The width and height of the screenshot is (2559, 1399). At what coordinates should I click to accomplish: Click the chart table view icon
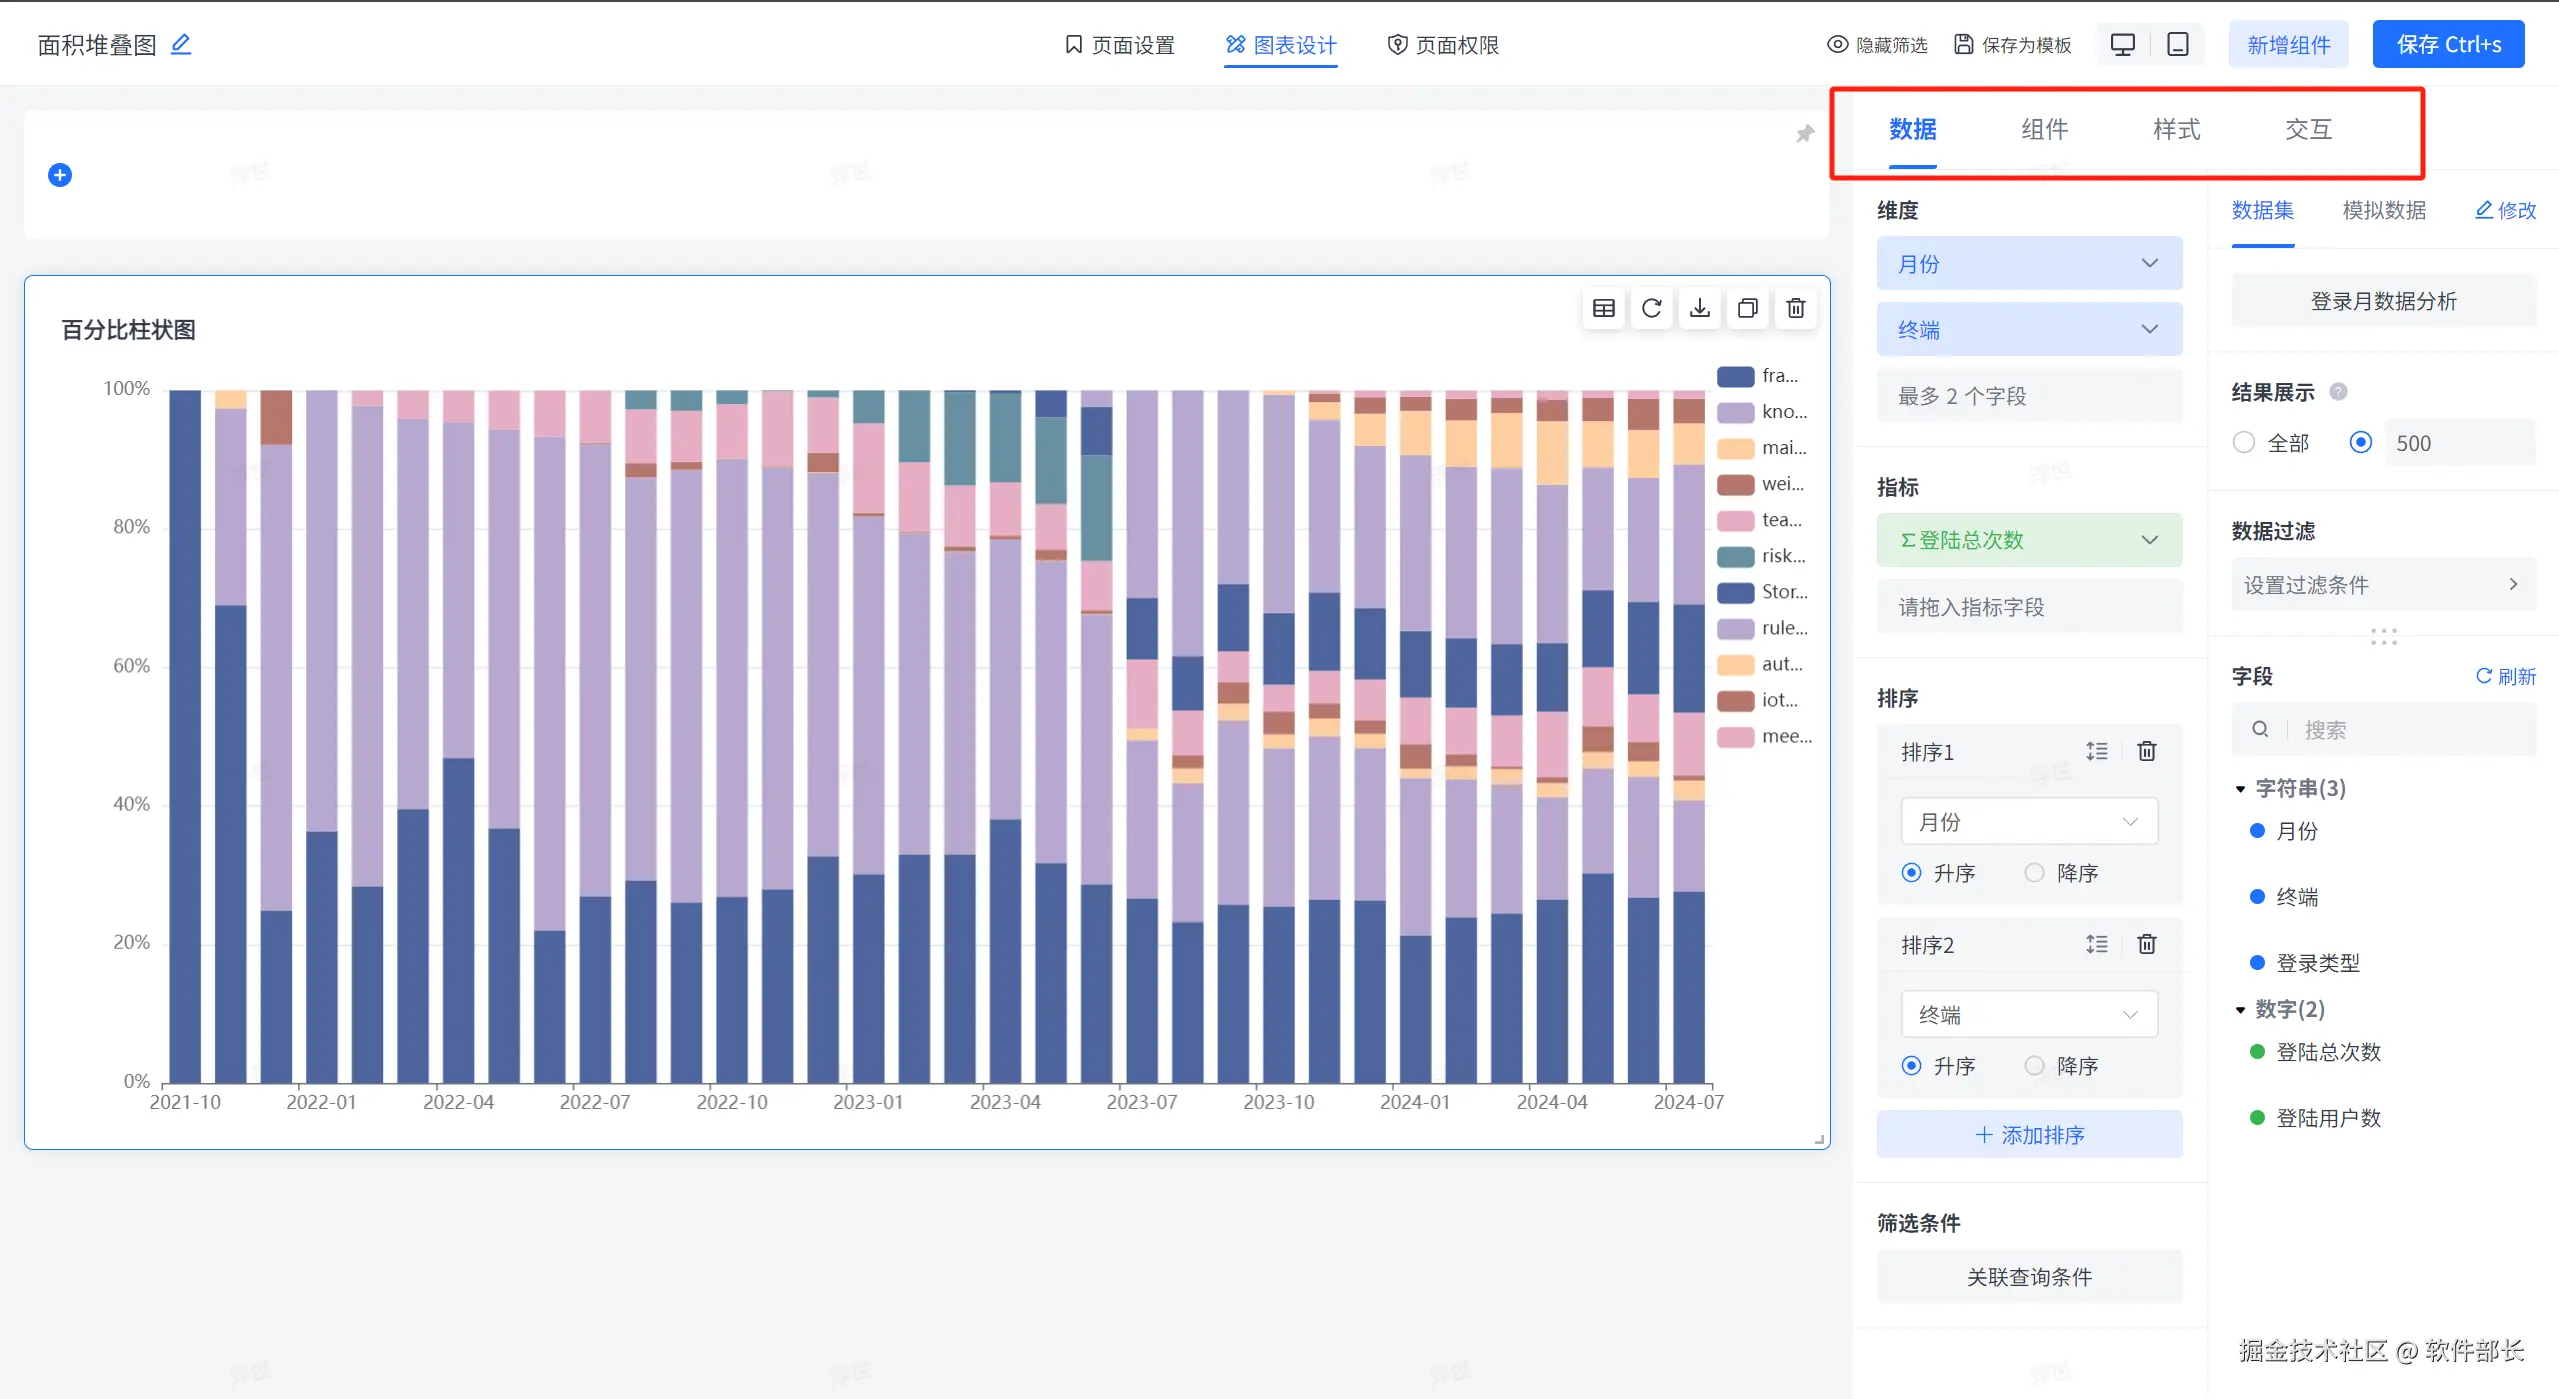tap(1603, 308)
